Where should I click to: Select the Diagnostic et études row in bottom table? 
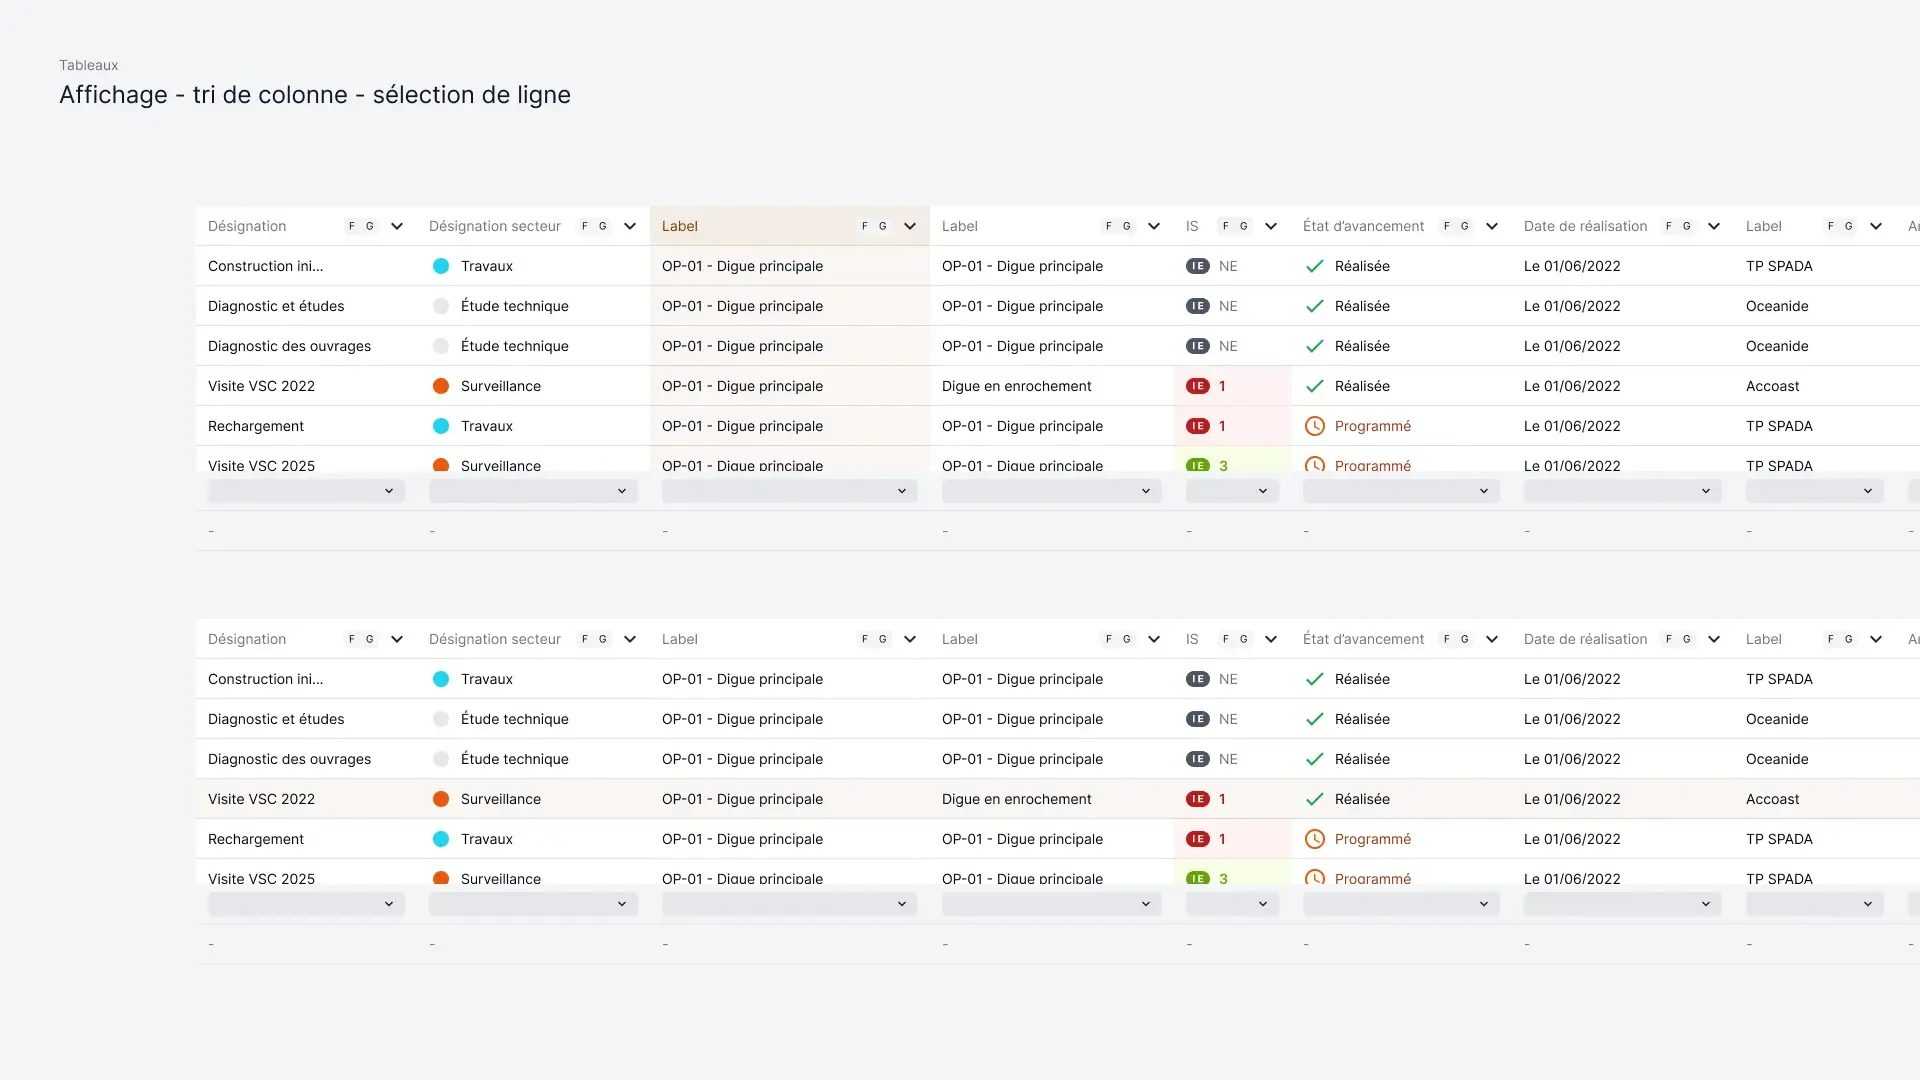click(276, 719)
